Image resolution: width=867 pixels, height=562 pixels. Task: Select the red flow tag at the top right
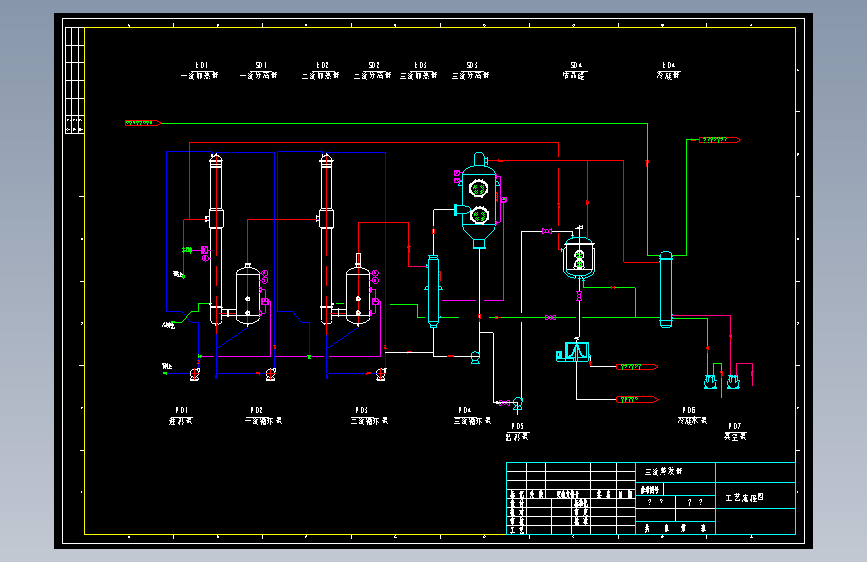tap(719, 140)
